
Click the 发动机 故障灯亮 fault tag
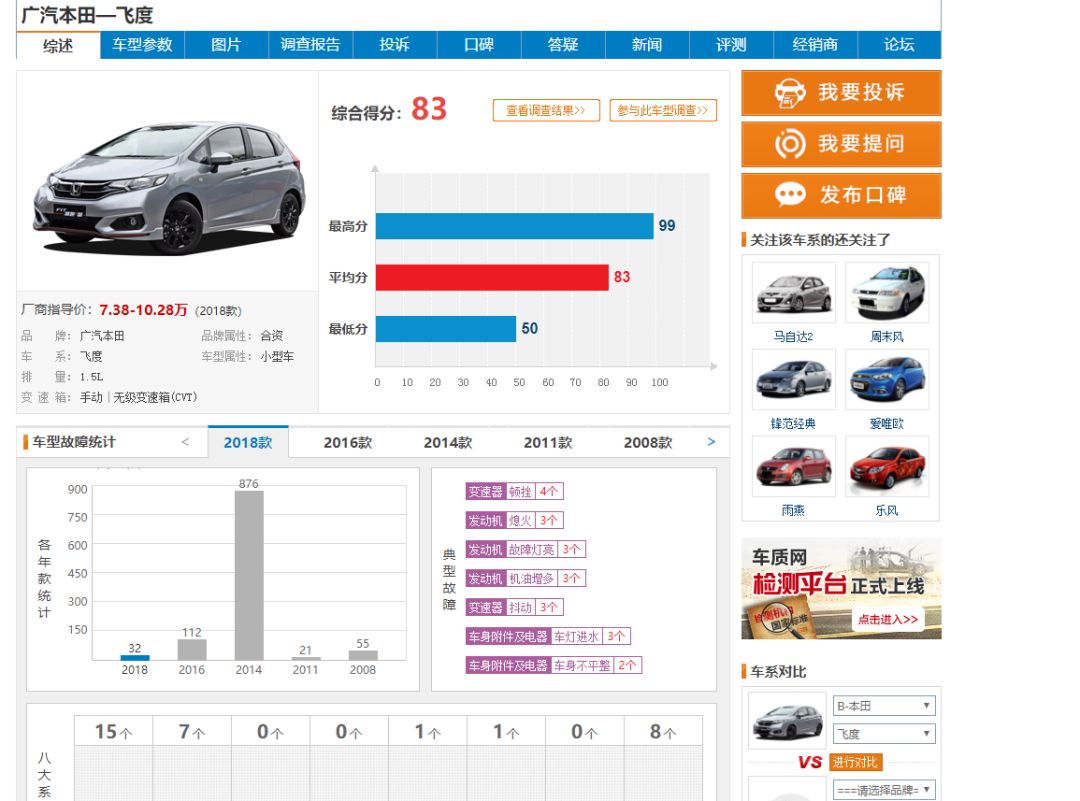pos(526,550)
